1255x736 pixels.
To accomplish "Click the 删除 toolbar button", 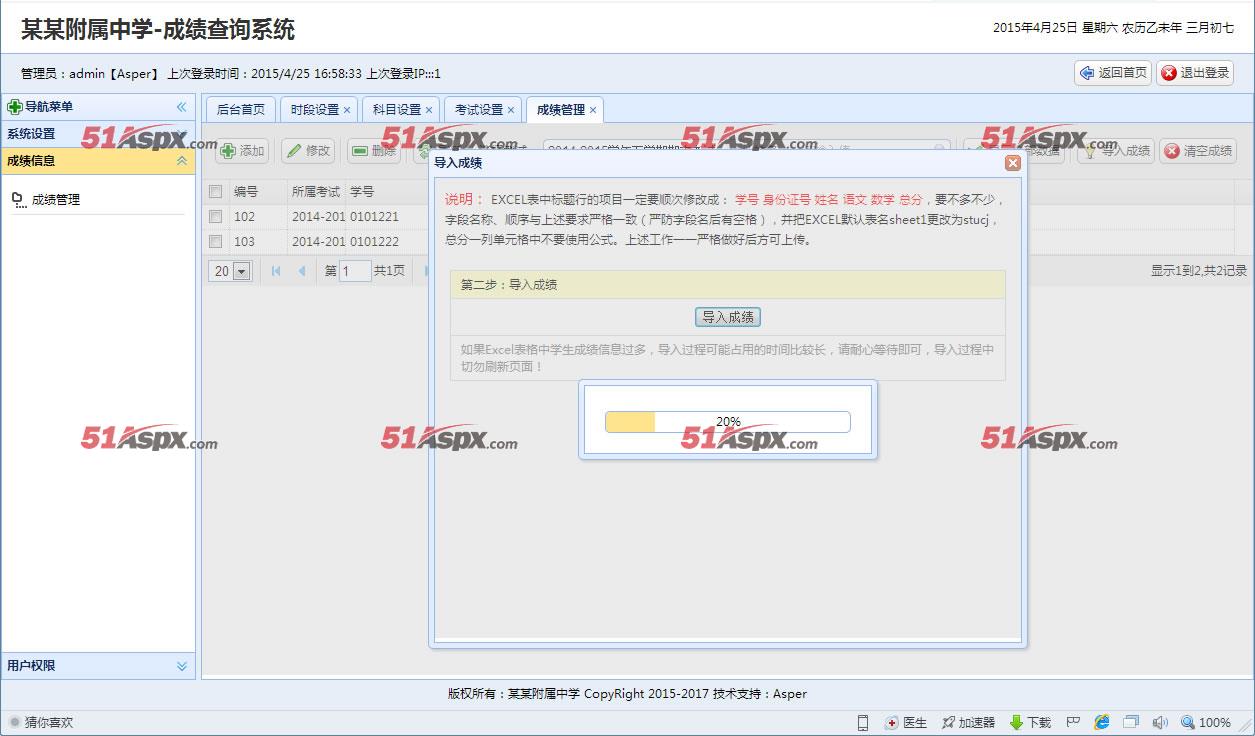I will click(x=374, y=151).
